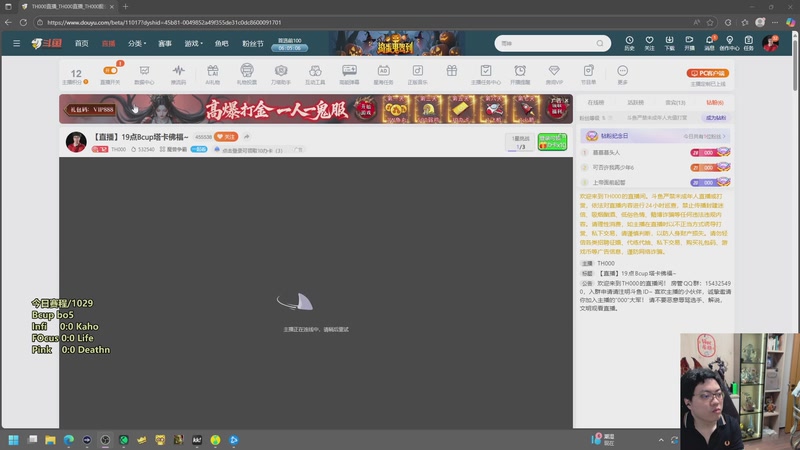Open the 节目单 program list icon
The height and width of the screenshot is (450, 800).
(588, 73)
